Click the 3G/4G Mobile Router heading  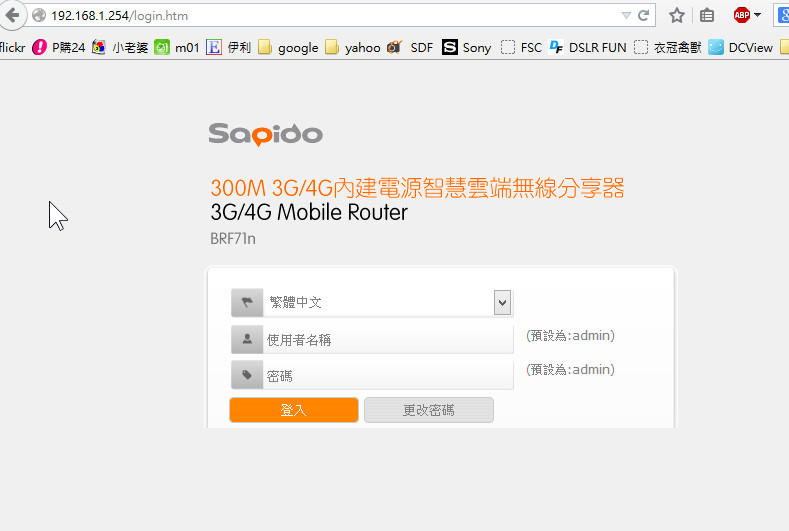309,212
